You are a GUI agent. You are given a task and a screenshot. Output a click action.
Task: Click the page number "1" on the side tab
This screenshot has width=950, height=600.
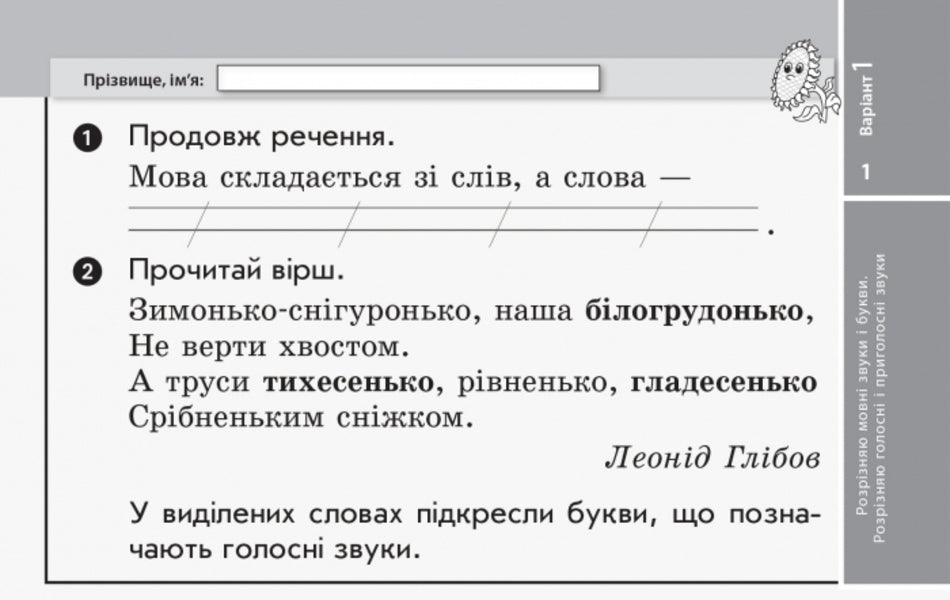pyautogui.click(x=866, y=172)
